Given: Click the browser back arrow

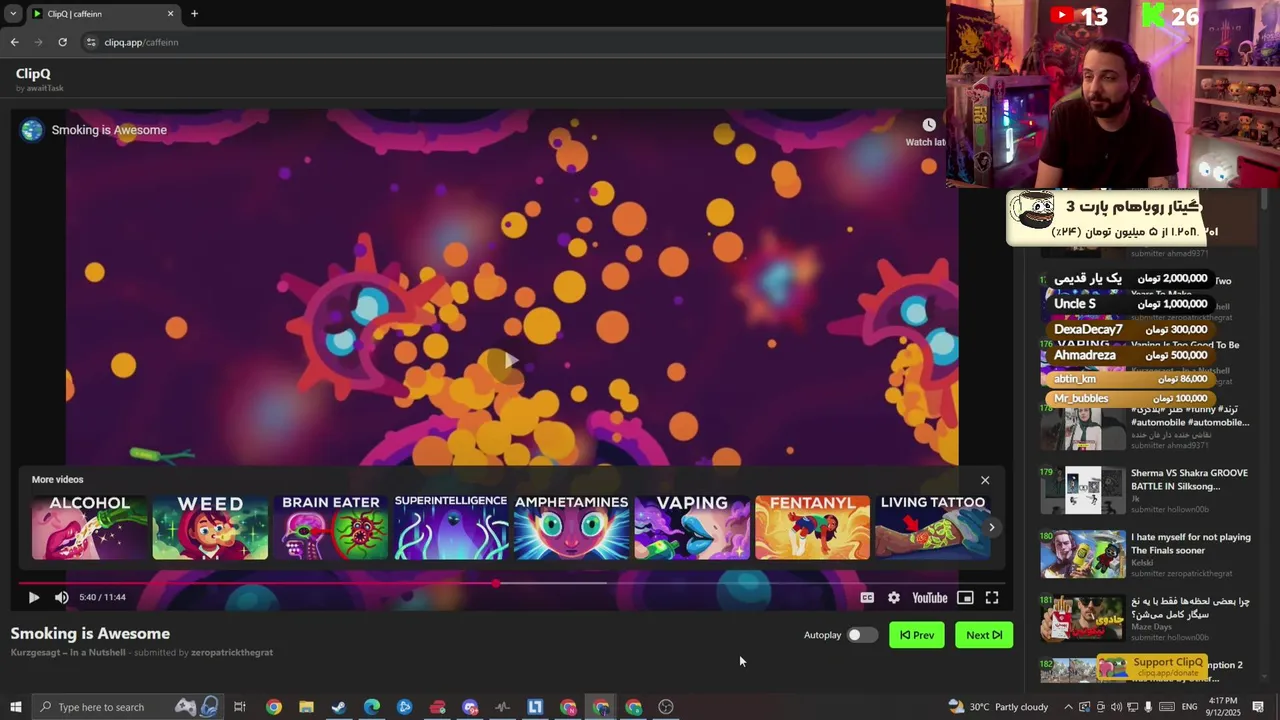Looking at the screenshot, I should coord(14,42).
